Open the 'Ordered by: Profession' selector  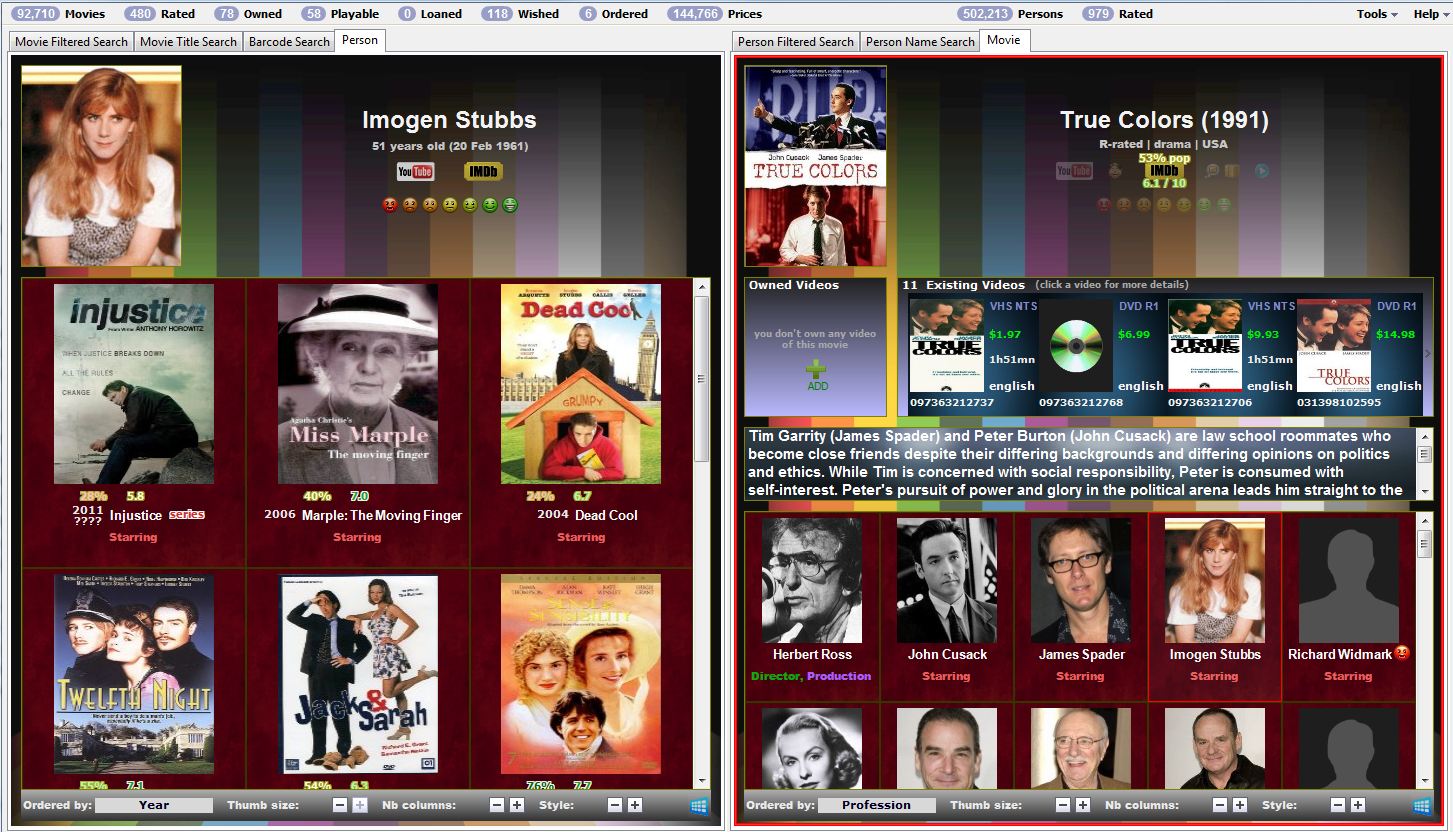tap(877, 805)
